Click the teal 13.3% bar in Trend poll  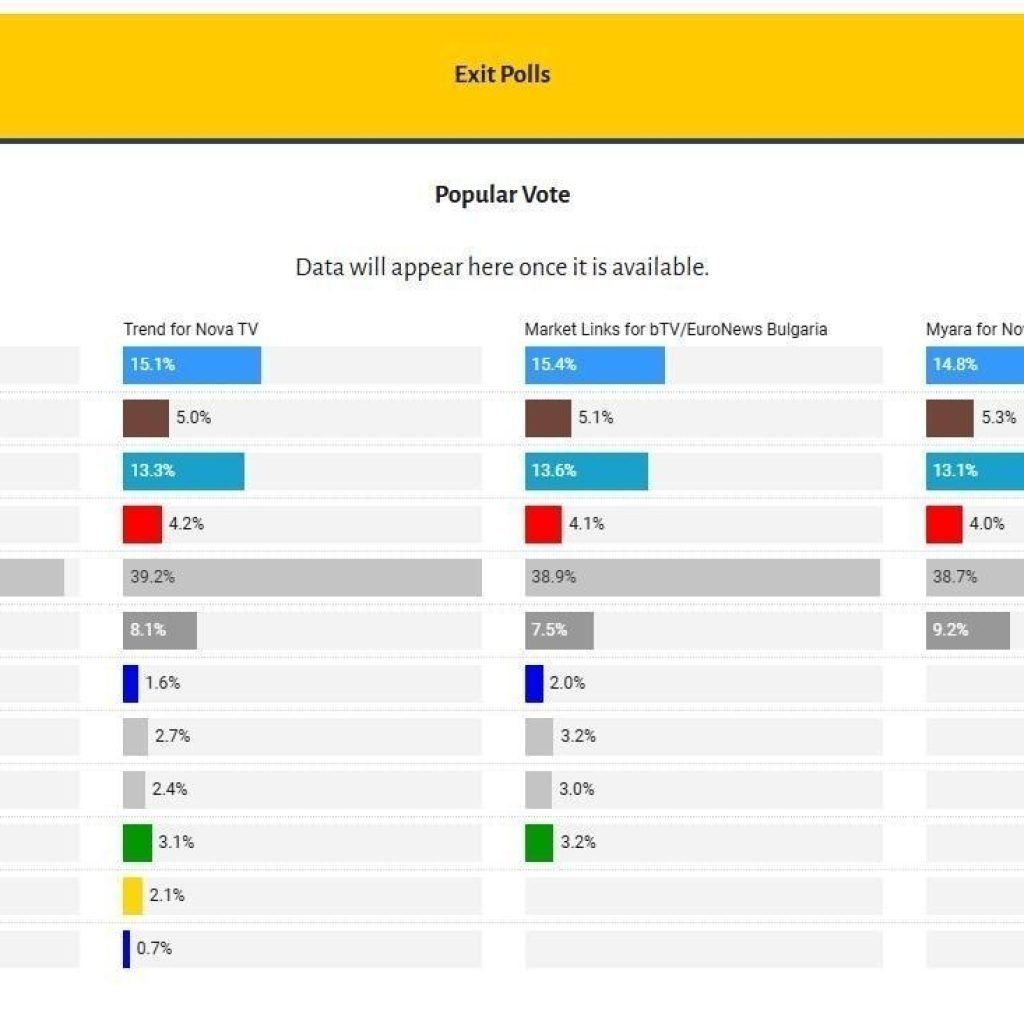click(x=184, y=471)
